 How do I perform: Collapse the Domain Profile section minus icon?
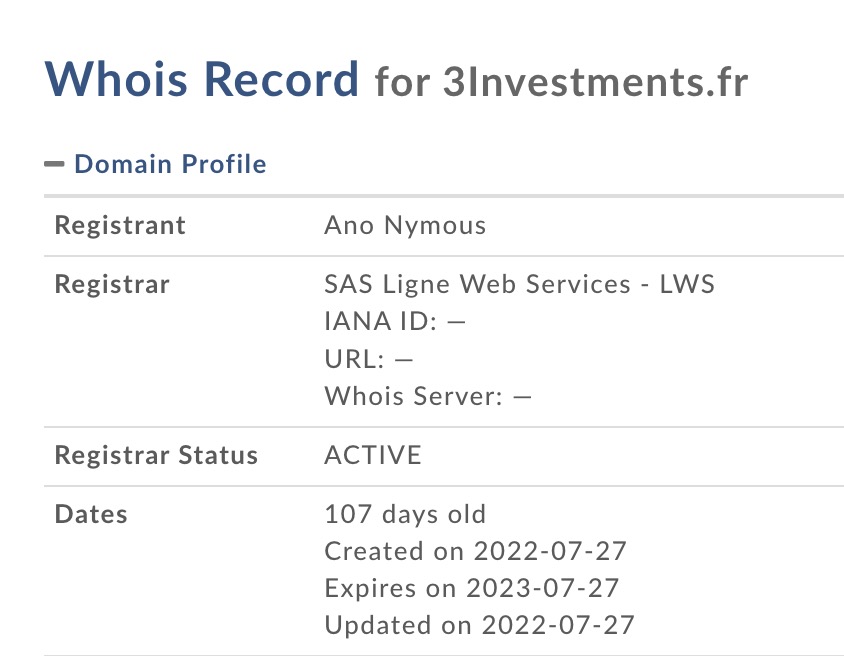(54, 164)
